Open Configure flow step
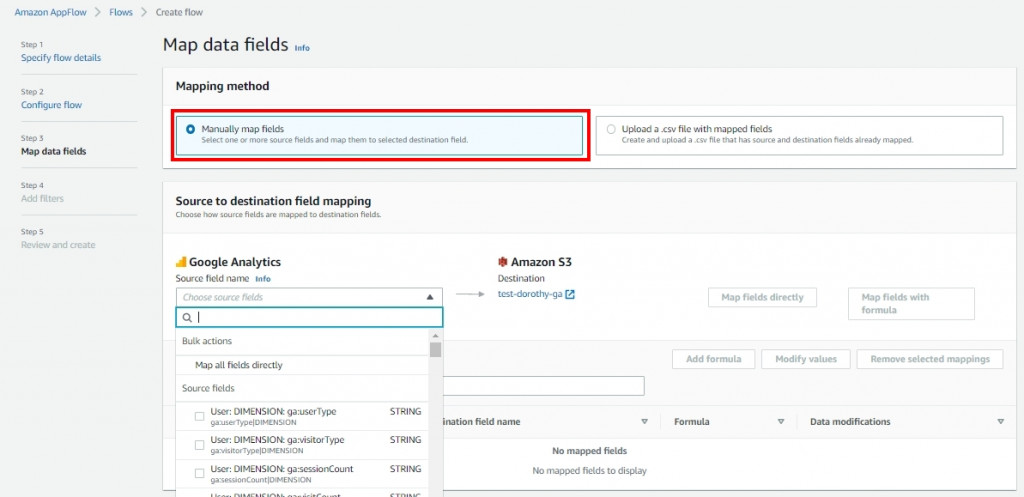Image resolution: width=1024 pixels, height=497 pixels. (52, 104)
